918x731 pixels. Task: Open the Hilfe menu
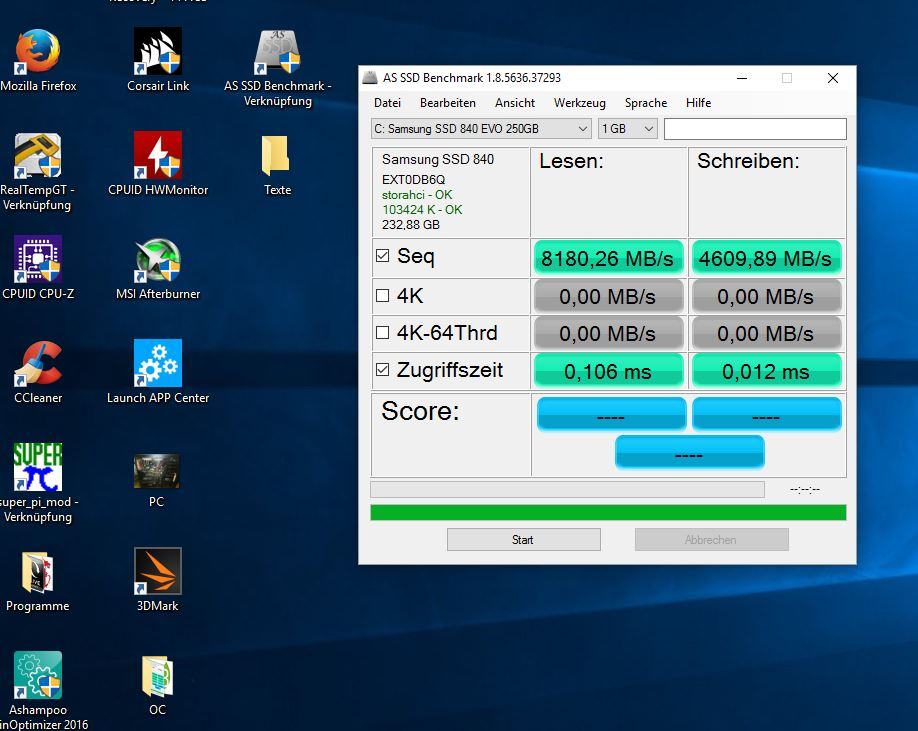pos(698,103)
